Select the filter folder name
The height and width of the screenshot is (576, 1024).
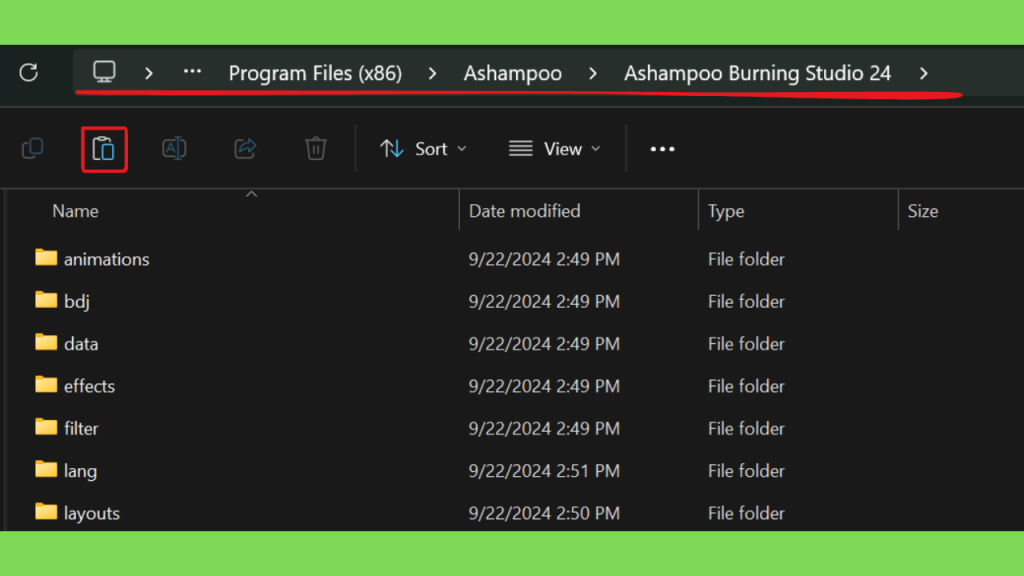click(x=81, y=429)
